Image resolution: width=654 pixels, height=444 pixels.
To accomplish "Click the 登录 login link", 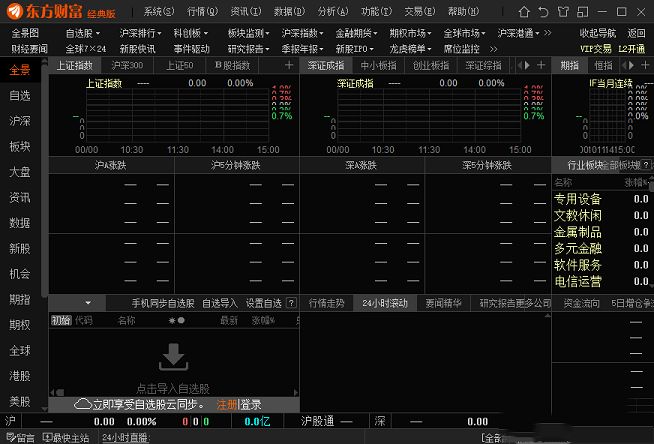I will pos(251,404).
